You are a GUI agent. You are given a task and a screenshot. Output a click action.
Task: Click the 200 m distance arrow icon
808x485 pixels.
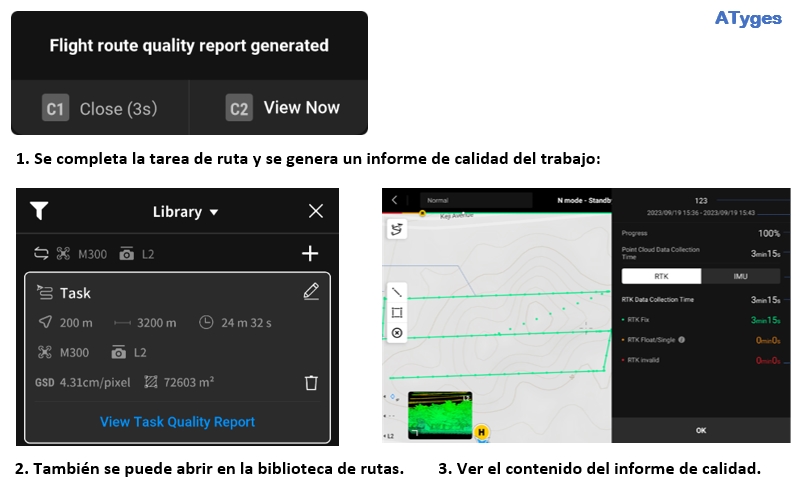(x=45, y=322)
